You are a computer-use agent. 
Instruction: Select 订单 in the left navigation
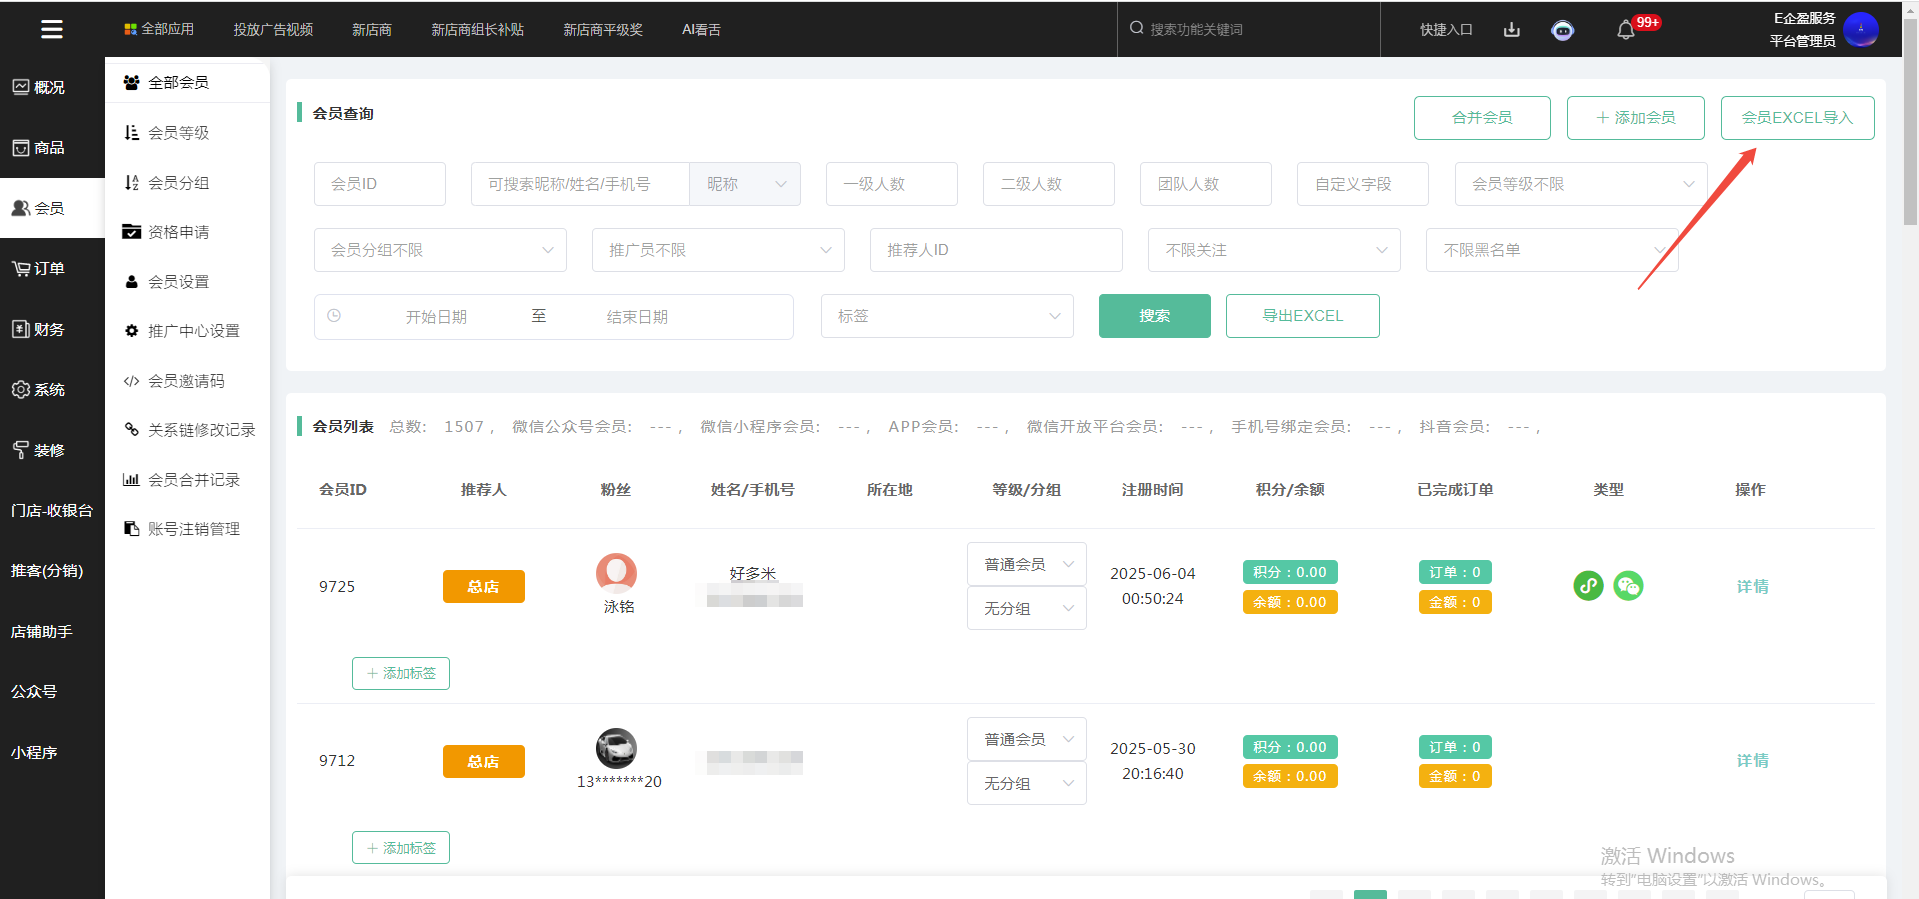[x=50, y=269]
